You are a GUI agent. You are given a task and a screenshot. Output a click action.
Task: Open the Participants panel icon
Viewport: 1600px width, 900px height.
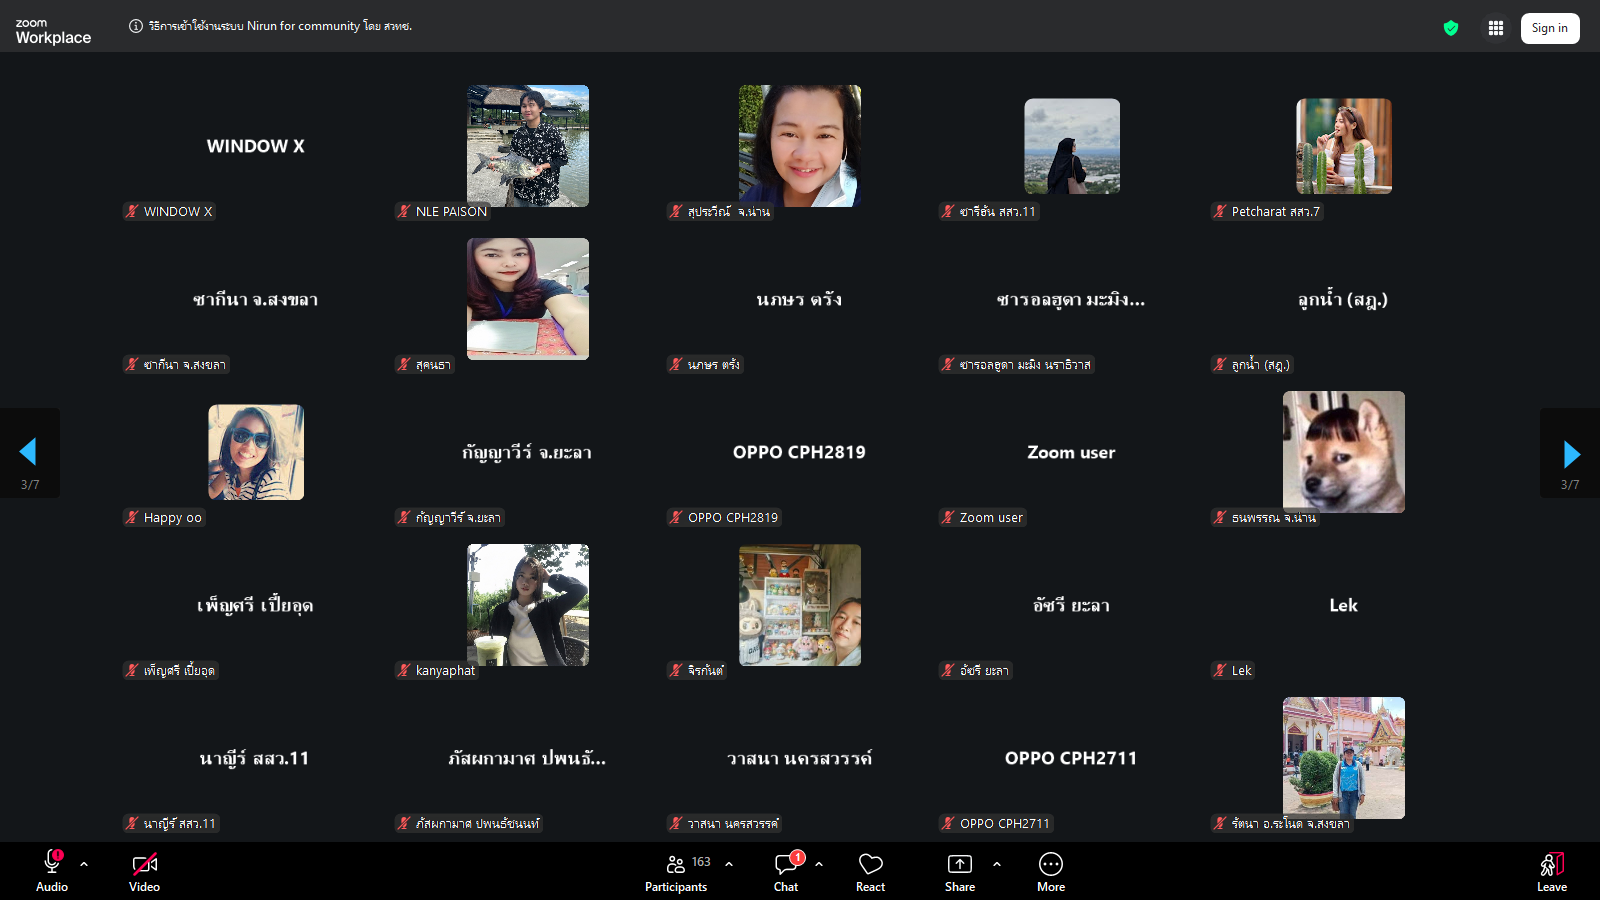[x=676, y=865]
